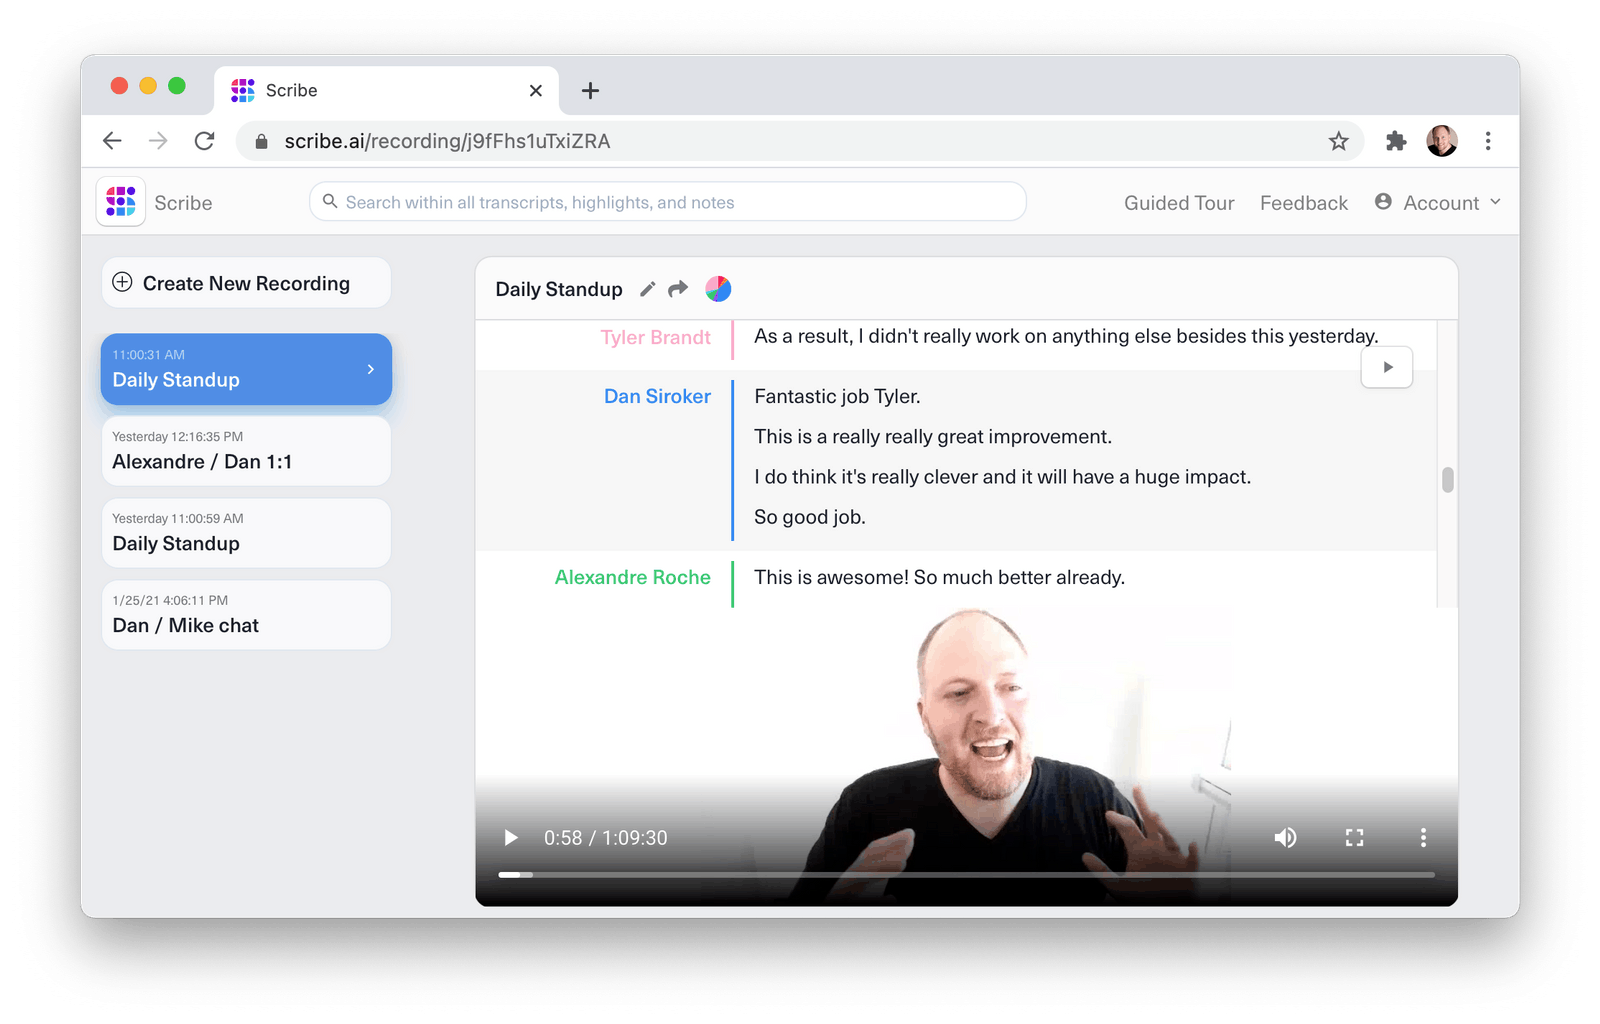Open the Guided Tour
Image resolution: width=1600 pixels, height=1024 pixels.
click(x=1179, y=203)
